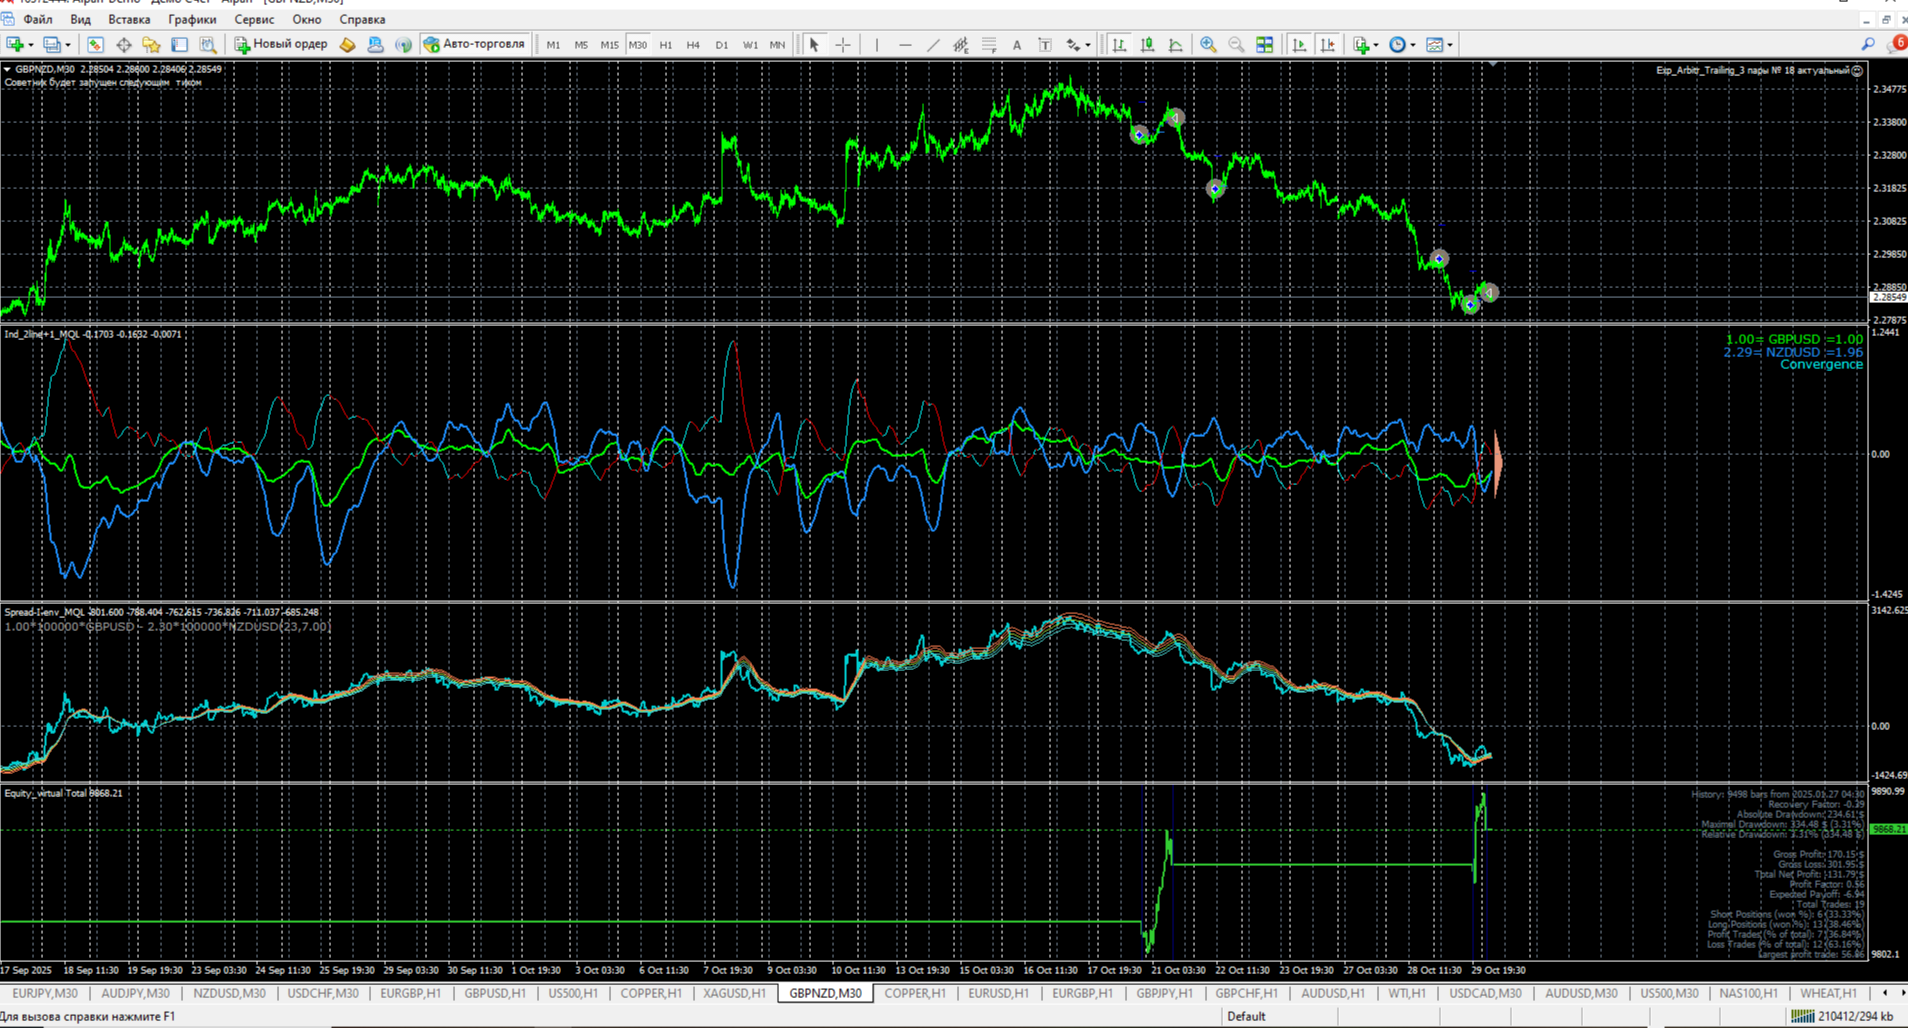Select the line chart icon

point(1175,45)
